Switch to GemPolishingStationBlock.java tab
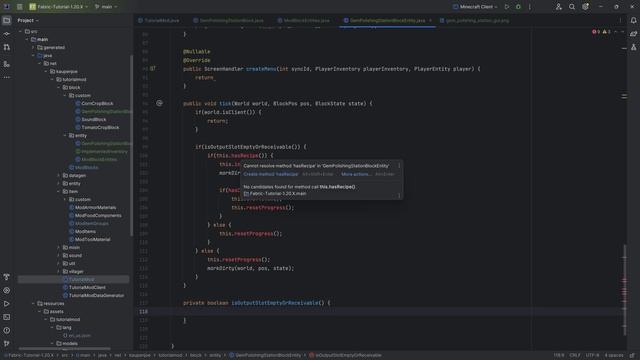 pos(229,20)
